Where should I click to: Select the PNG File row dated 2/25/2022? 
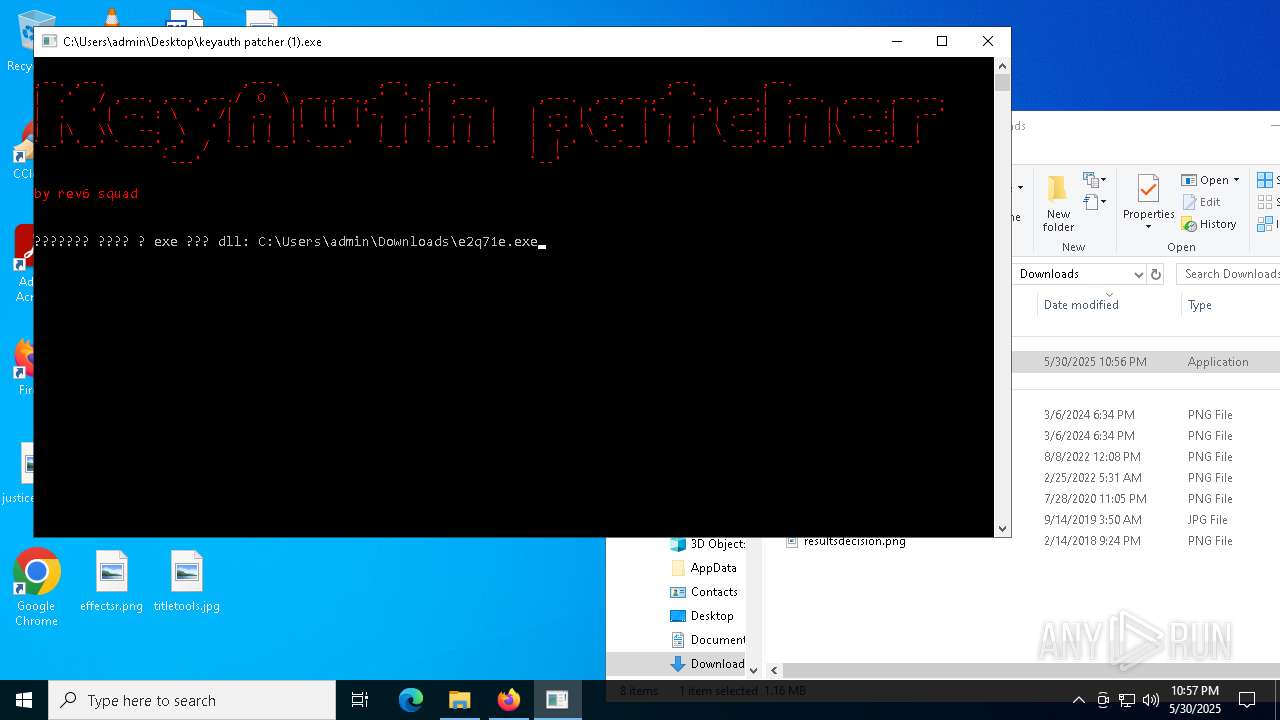(x=1146, y=478)
